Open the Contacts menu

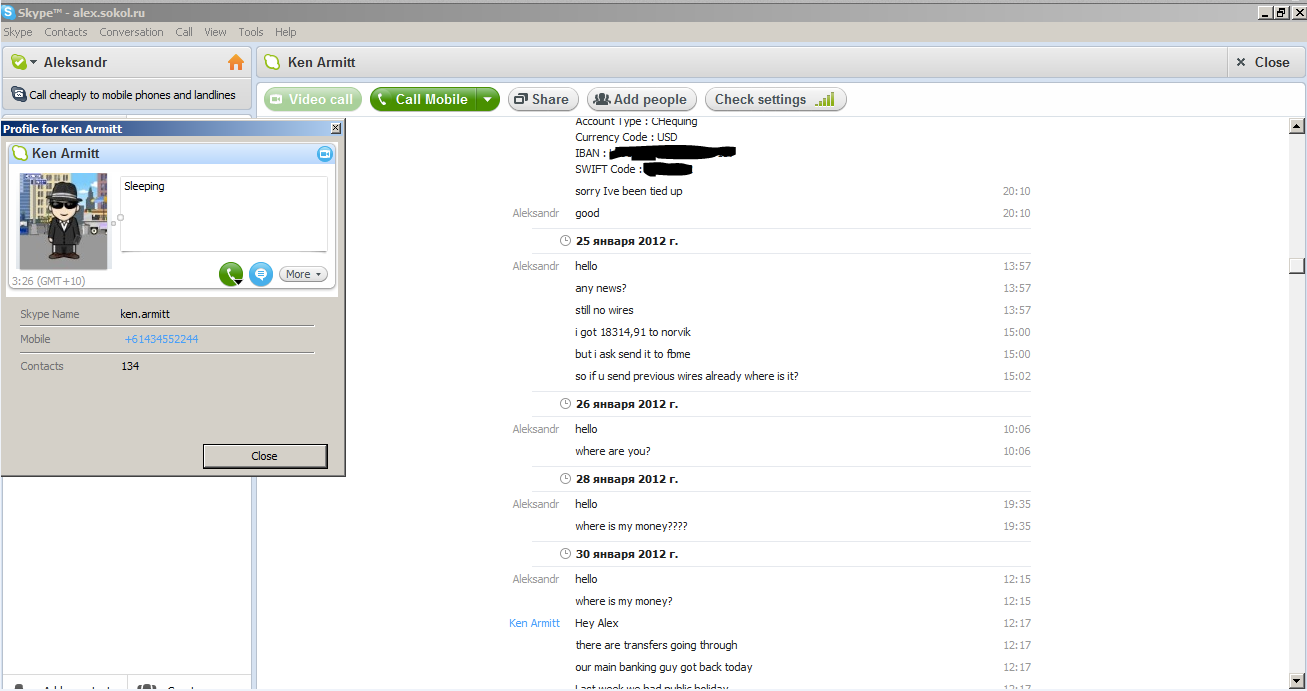66,32
